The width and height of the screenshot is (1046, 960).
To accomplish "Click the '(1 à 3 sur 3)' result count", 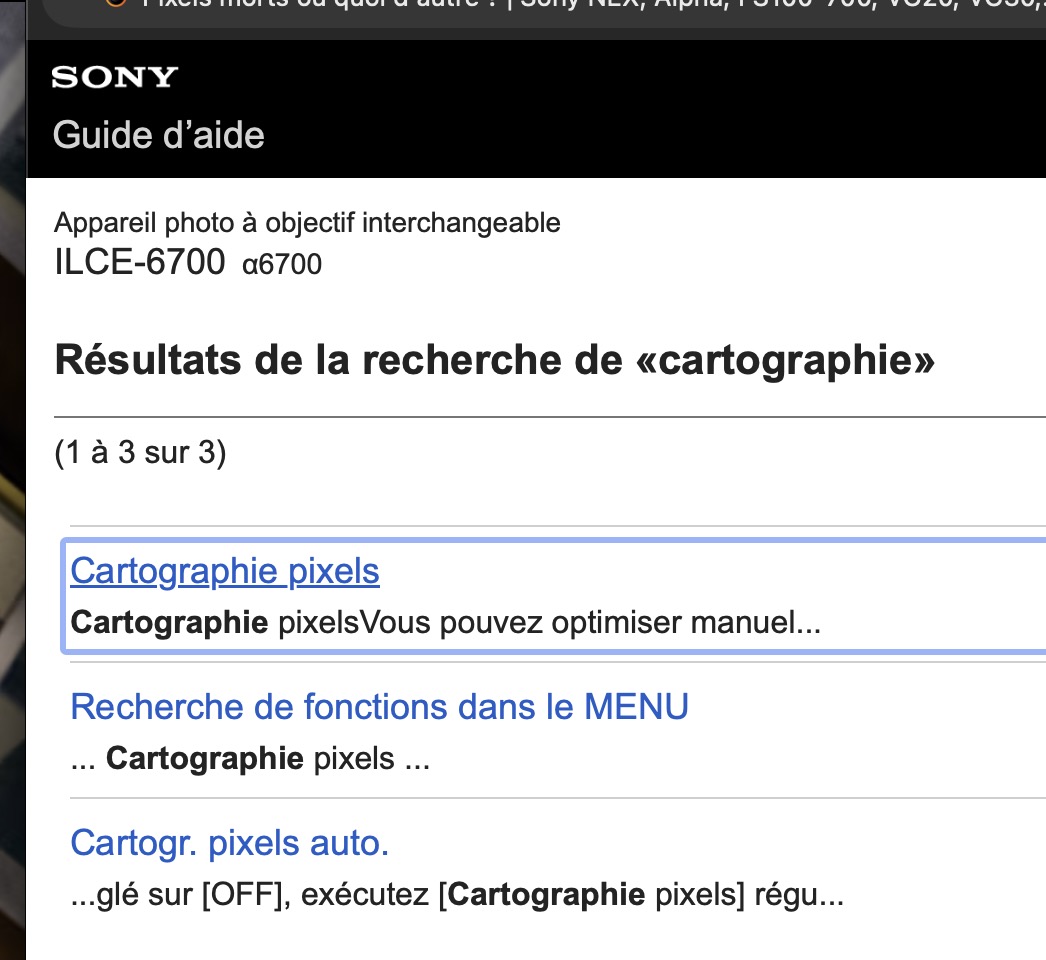I will click(x=140, y=452).
